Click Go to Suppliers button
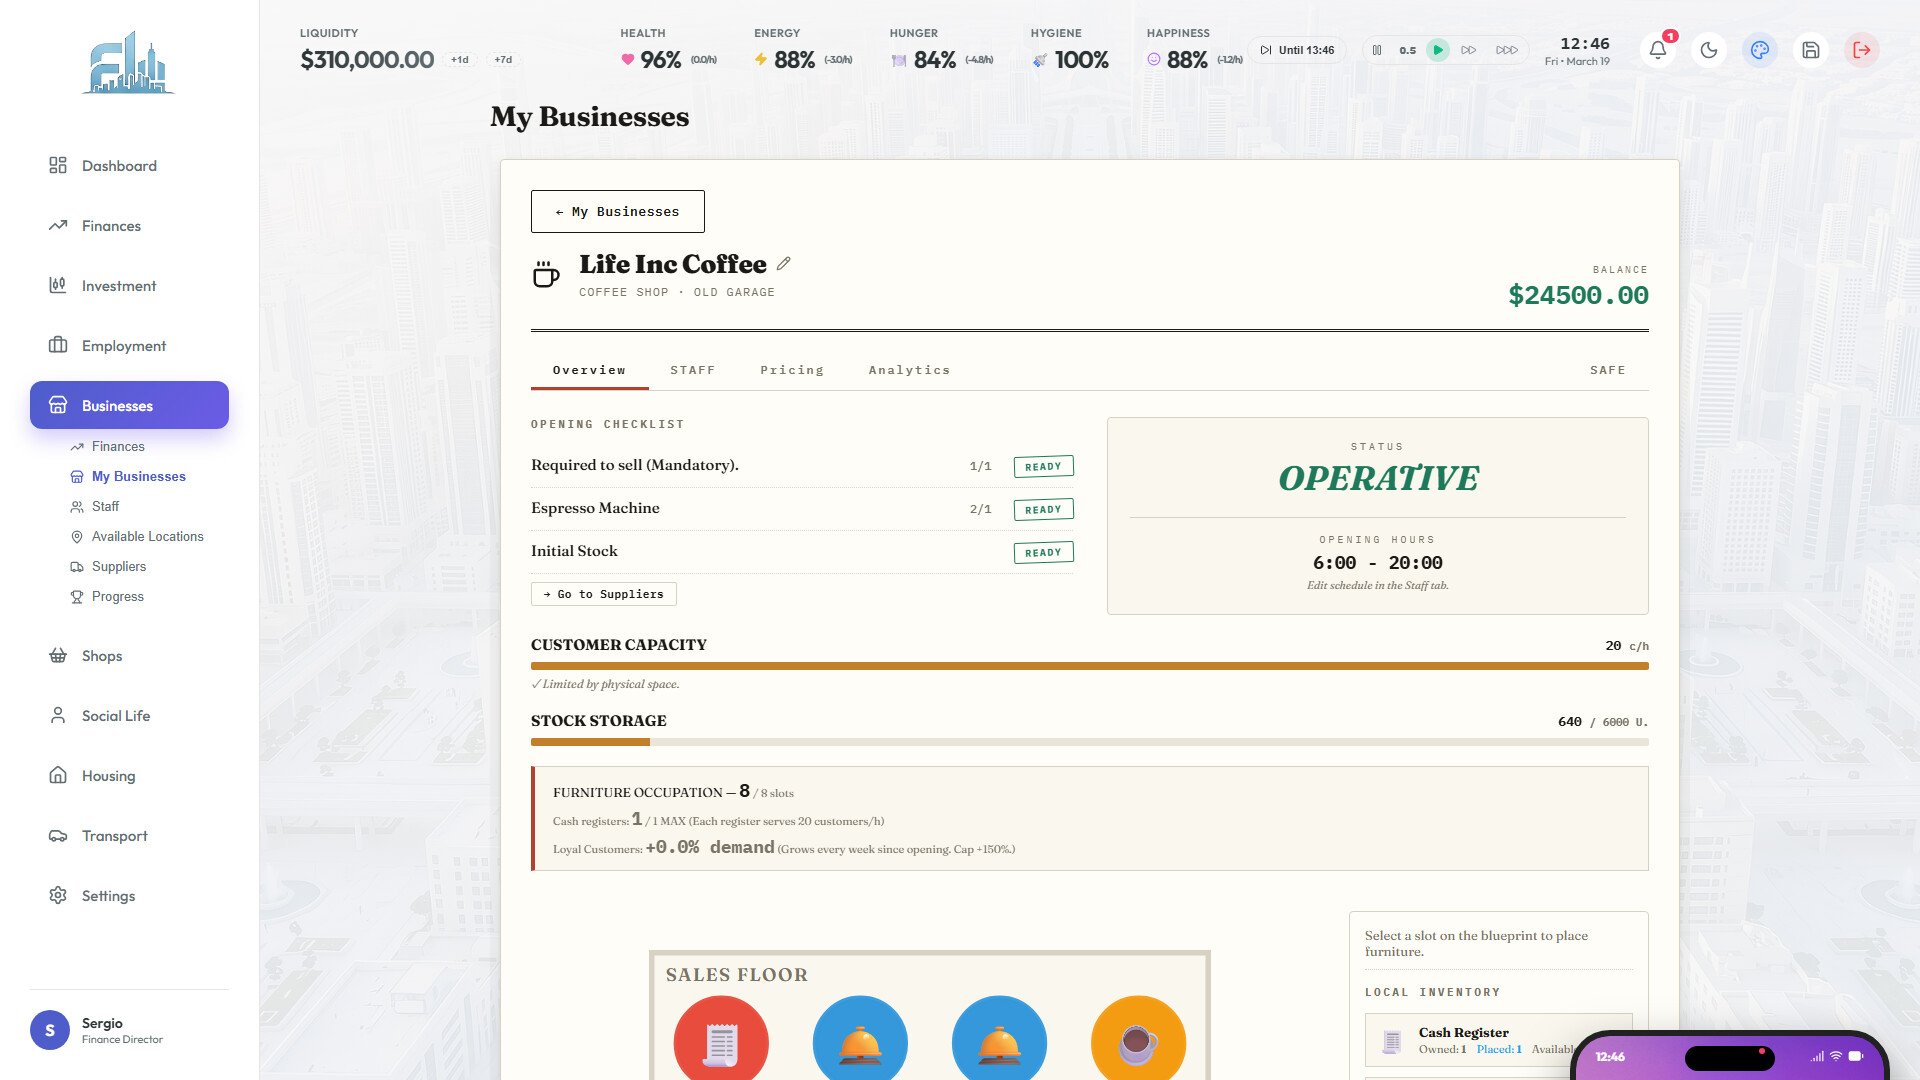 click(603, 594)
